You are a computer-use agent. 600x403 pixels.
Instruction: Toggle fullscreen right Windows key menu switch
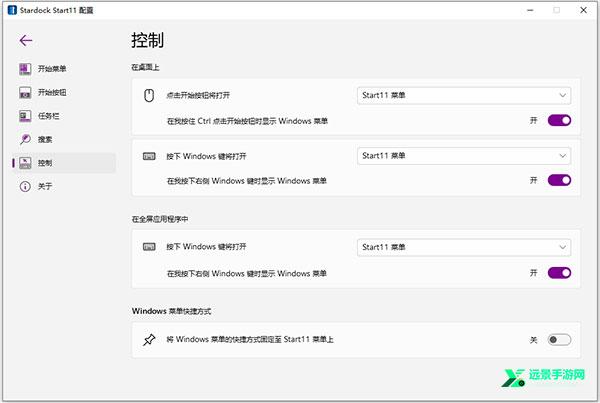(559, 273)
